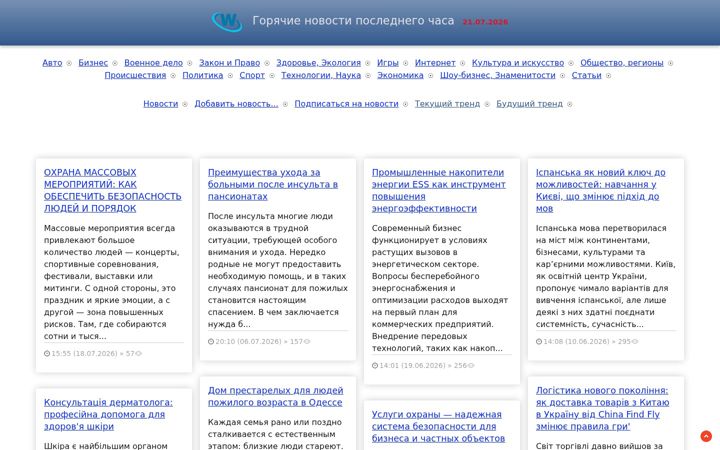The width and height of the screenshot is (720, 450).
Task: Open the Бизнес category
Action: coord(93,63)
